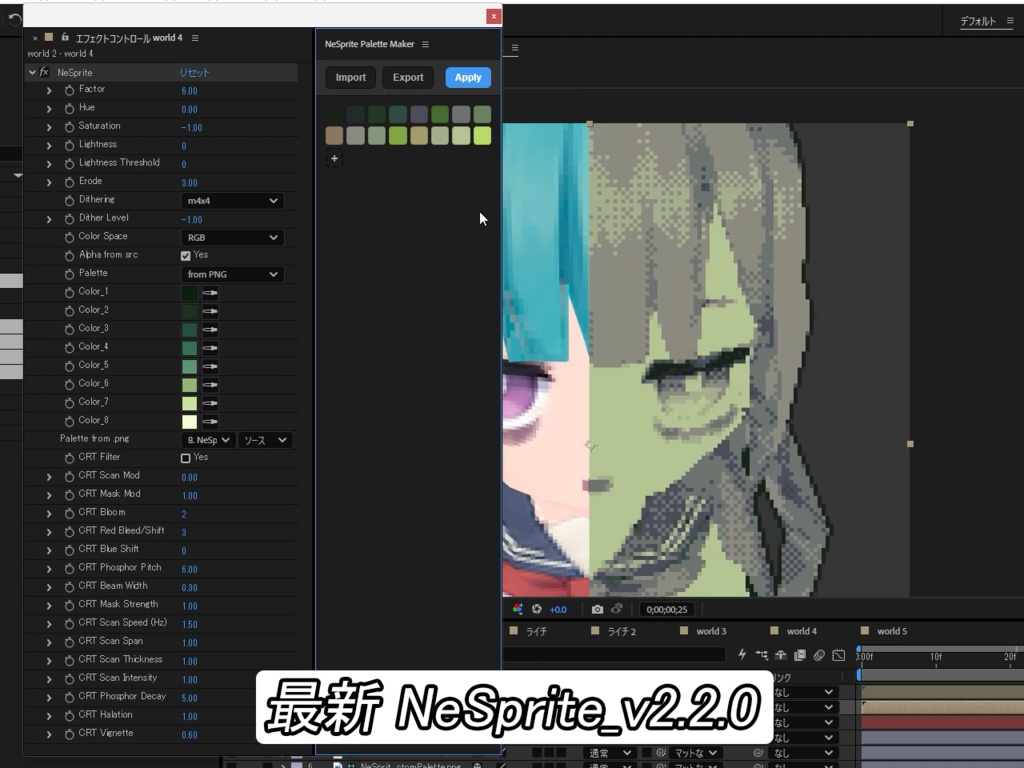This screenshot has height=768, width=1024.
Task: Open the Effect Controls panel menu icon
Action: (195, 38)
